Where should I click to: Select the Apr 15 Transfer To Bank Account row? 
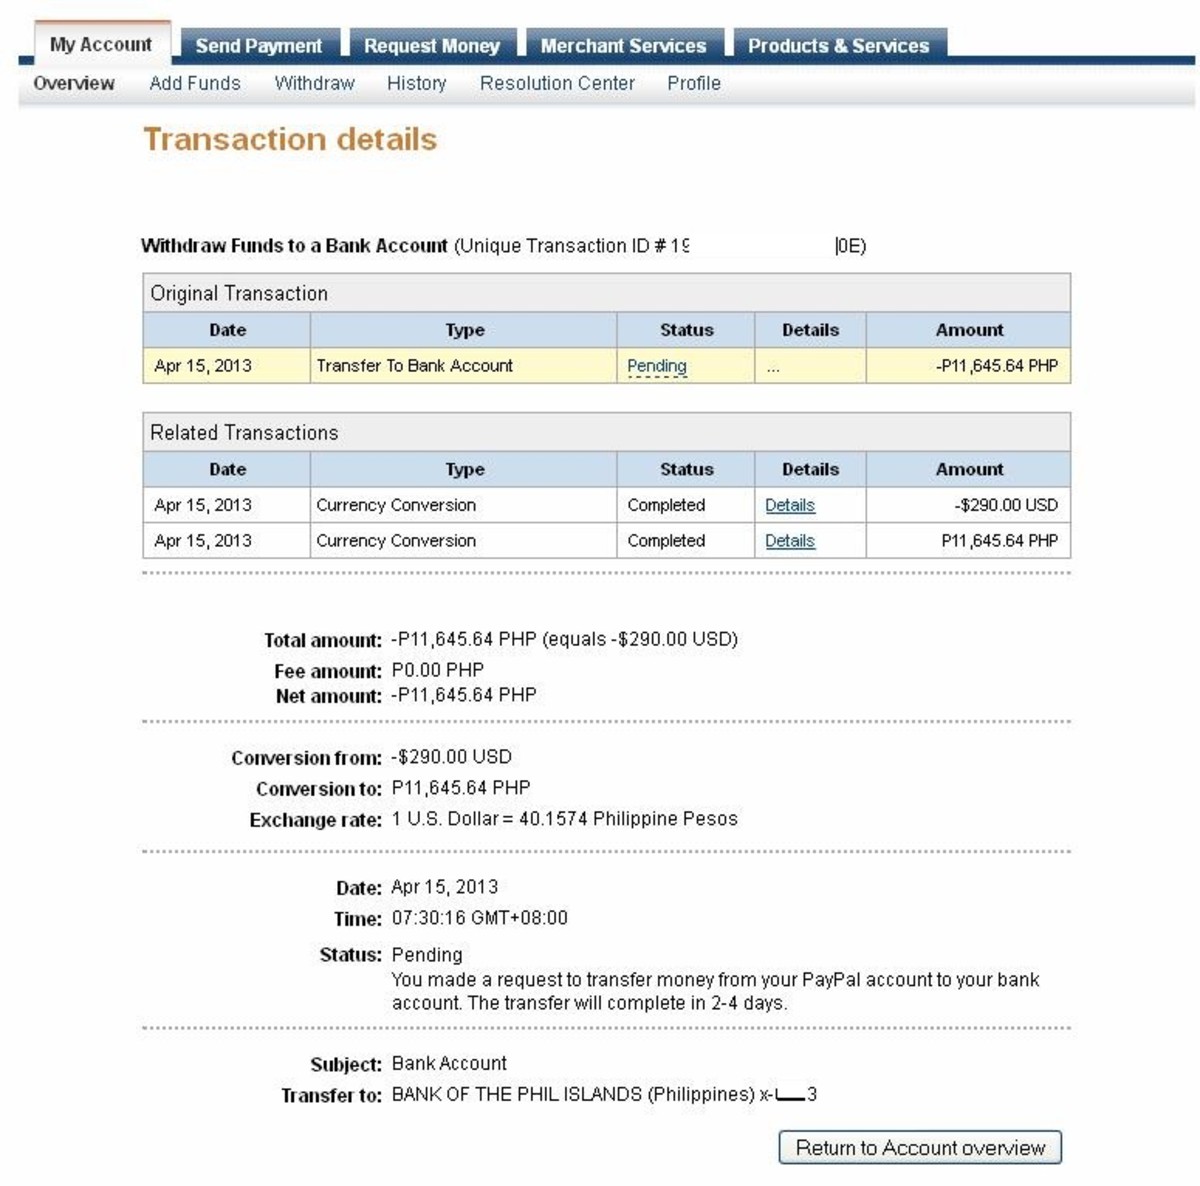pyautogui.click(x=413, y=366)
